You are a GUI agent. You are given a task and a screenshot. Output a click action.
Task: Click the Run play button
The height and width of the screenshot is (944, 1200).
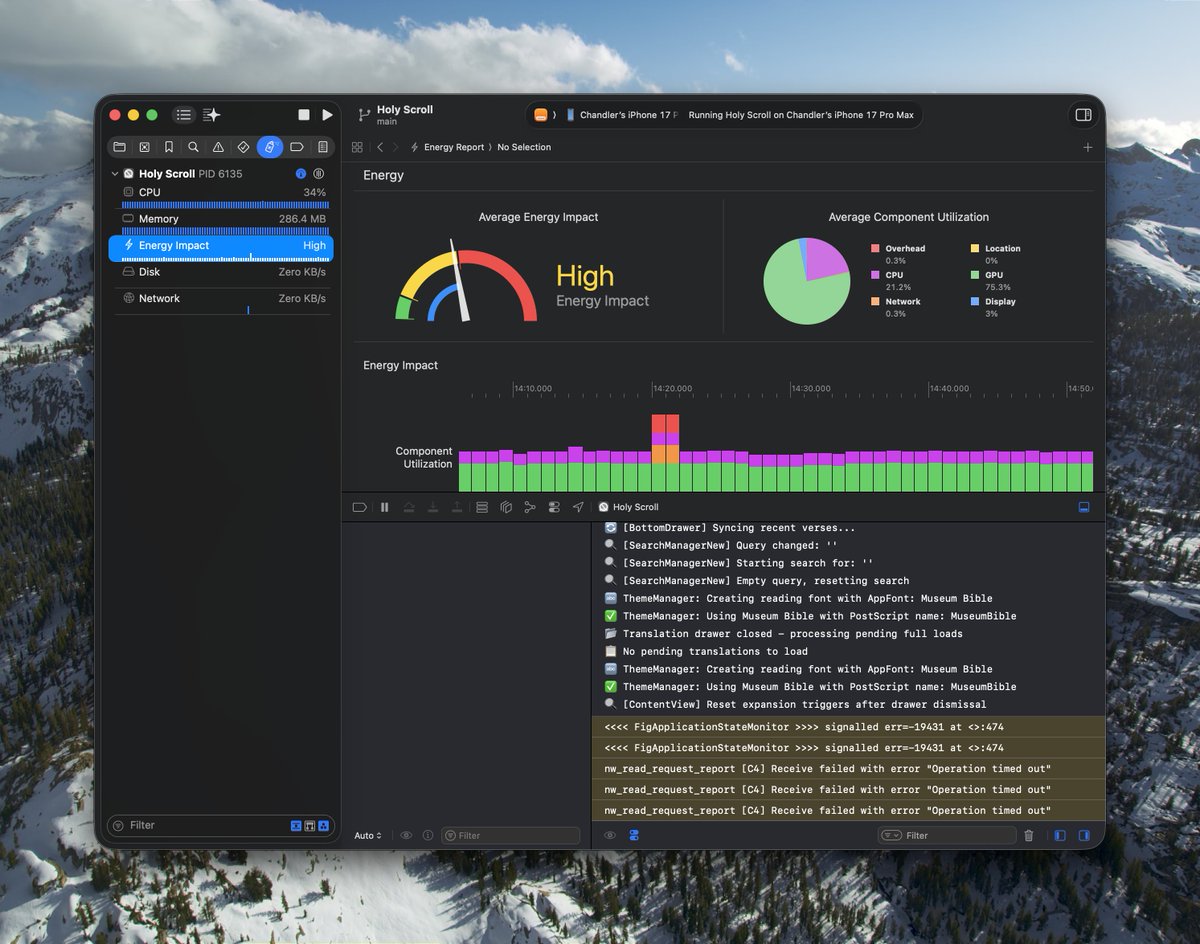(327, 115)
